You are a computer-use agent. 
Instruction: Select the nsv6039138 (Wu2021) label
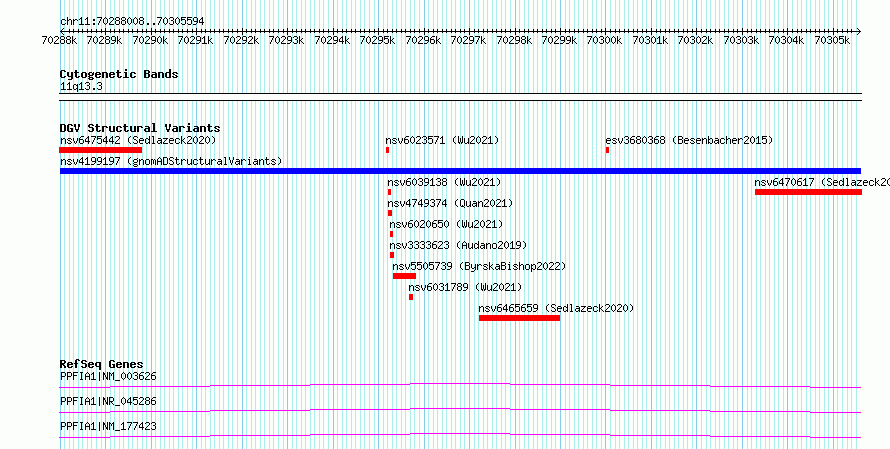[x=444, y=182]
